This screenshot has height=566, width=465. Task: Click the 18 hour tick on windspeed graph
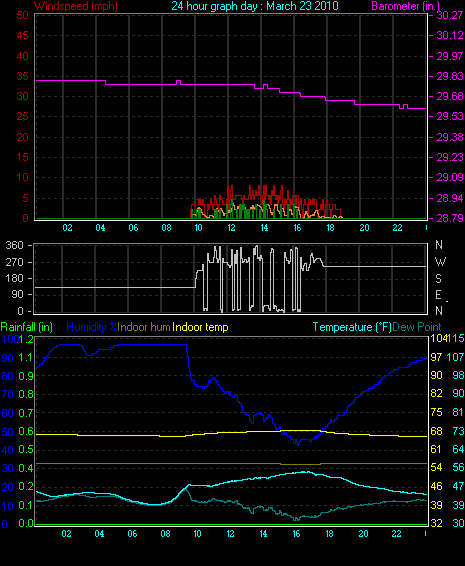point(330,228)
